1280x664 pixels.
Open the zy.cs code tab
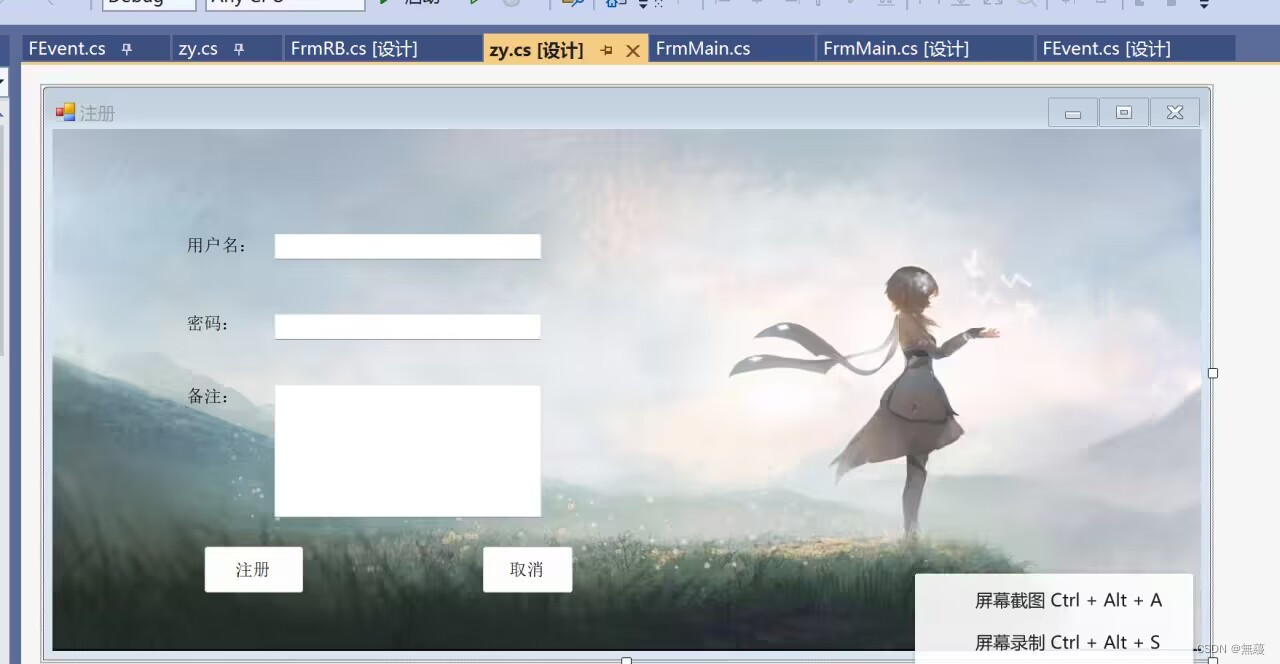tap(198, 49)
